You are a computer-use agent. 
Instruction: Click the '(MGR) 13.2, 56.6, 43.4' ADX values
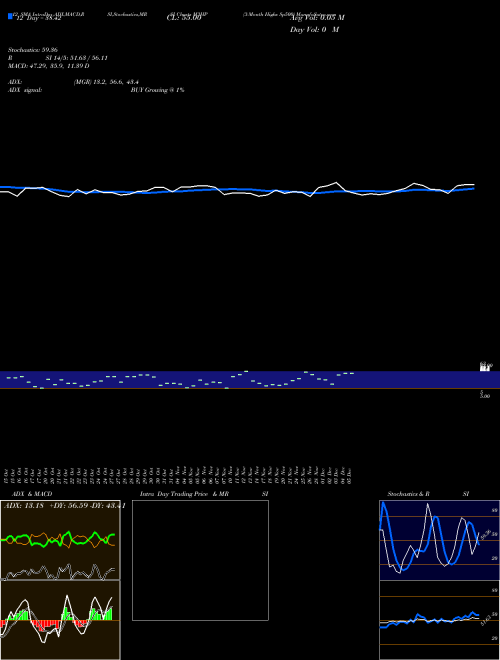(x=106, y=82)
